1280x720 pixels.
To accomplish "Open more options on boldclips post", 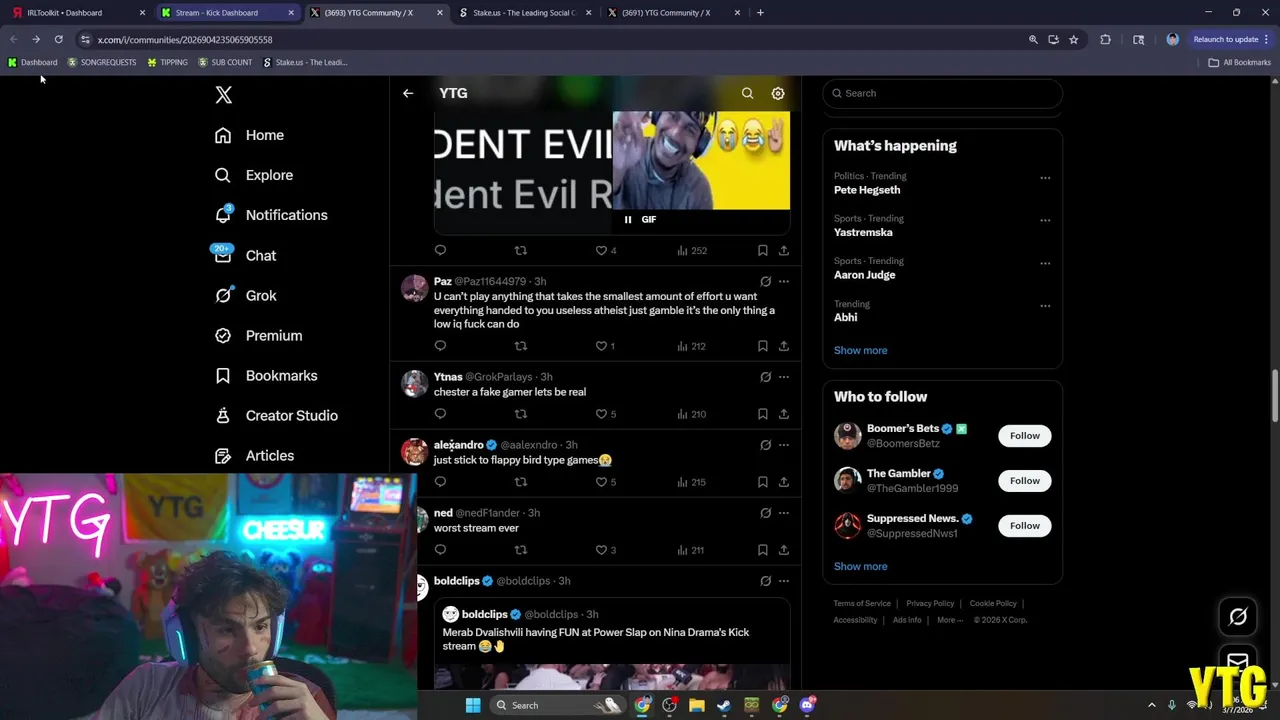I will [784, 582].
